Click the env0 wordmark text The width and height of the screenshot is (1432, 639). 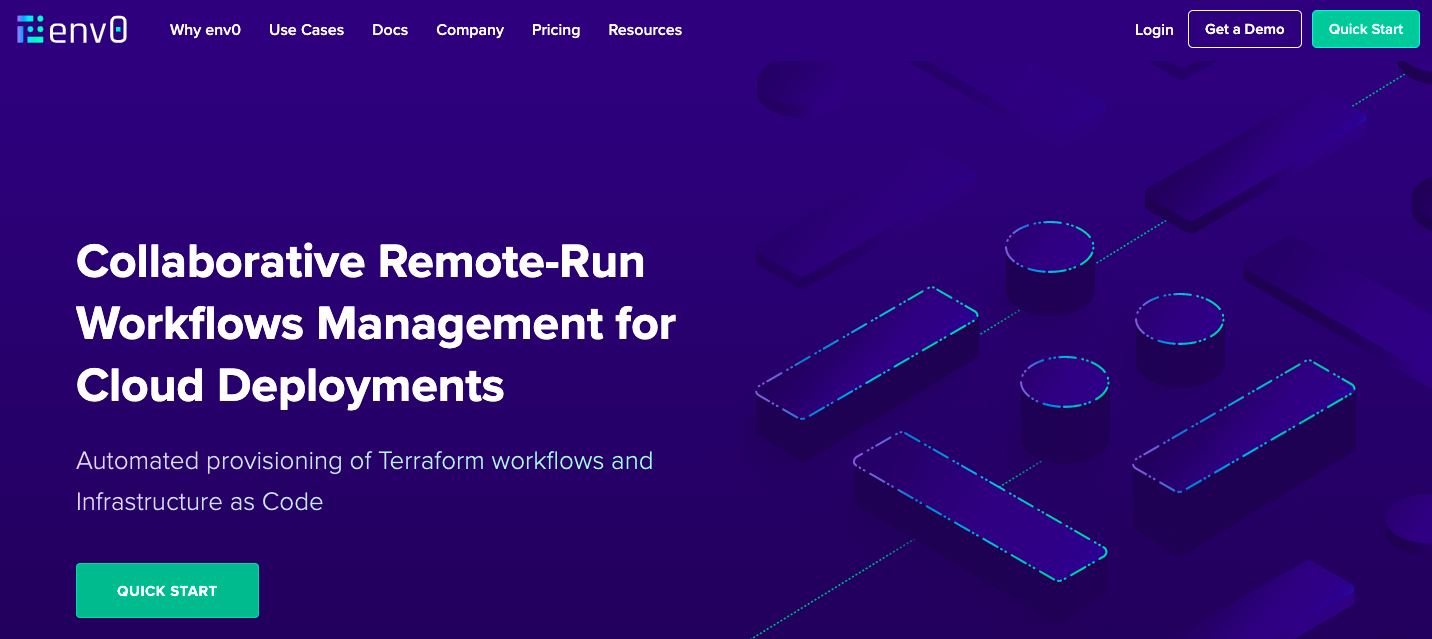[x=88, y=30]
